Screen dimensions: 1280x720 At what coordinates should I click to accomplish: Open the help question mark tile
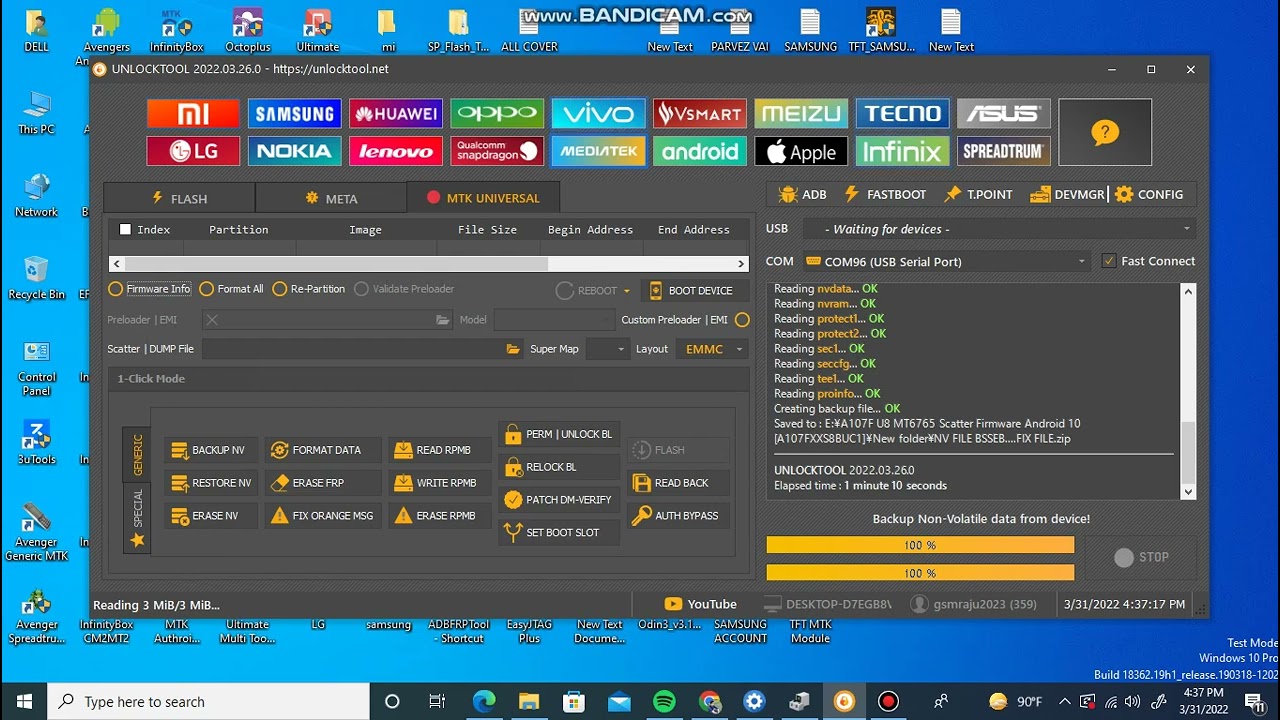tap(1105, 132)
